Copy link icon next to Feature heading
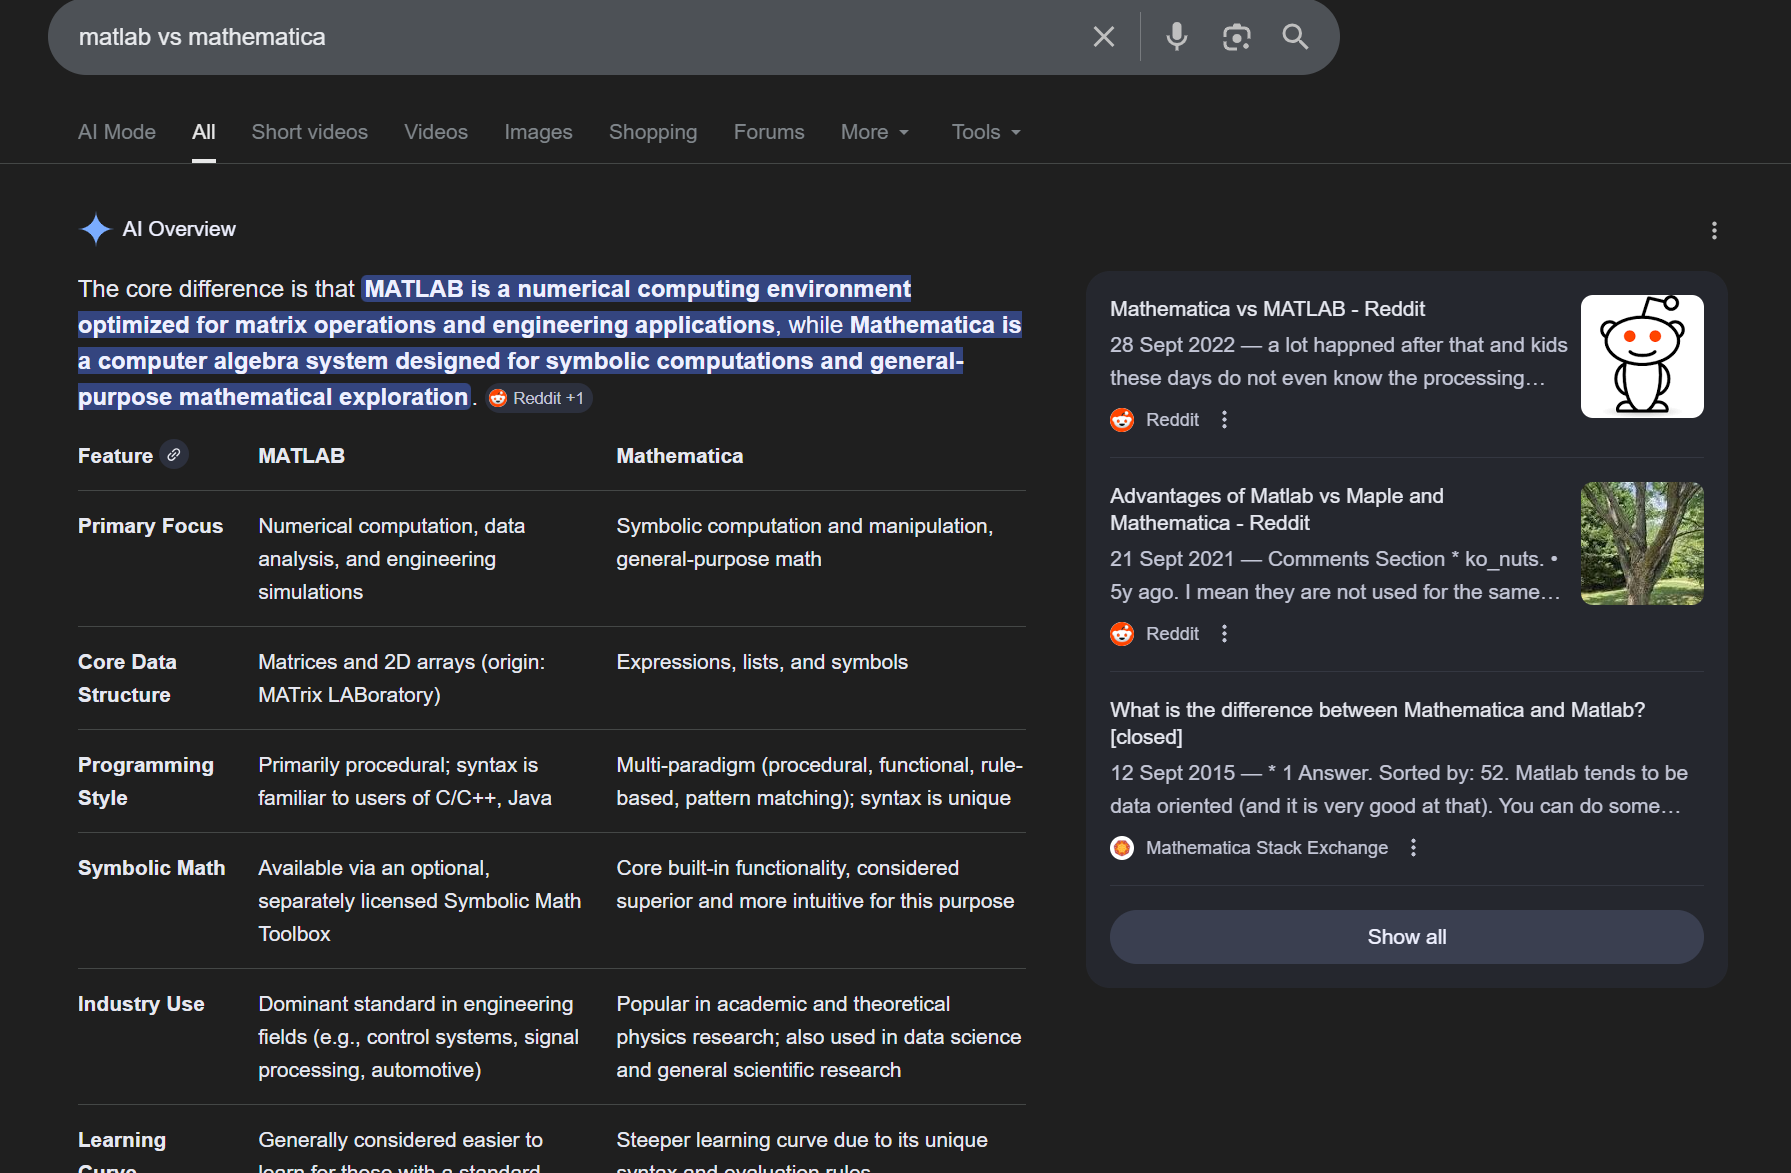The image size is (1791, 1173). [x=174, y=455]
